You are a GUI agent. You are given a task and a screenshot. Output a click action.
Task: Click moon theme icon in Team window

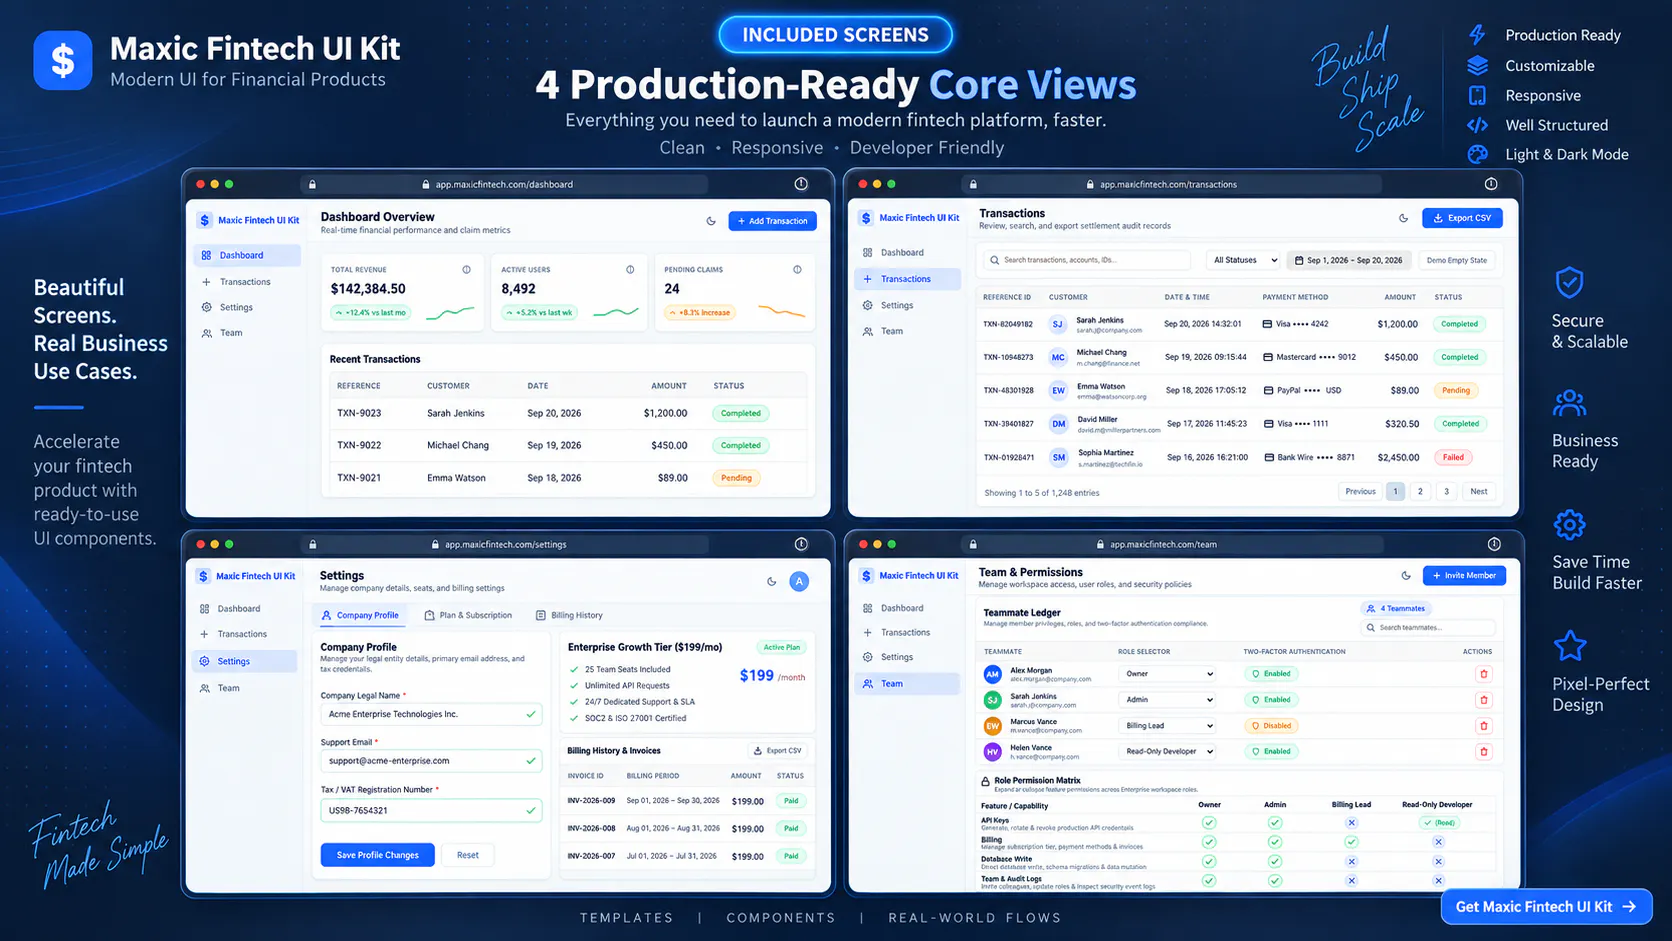1406,576
